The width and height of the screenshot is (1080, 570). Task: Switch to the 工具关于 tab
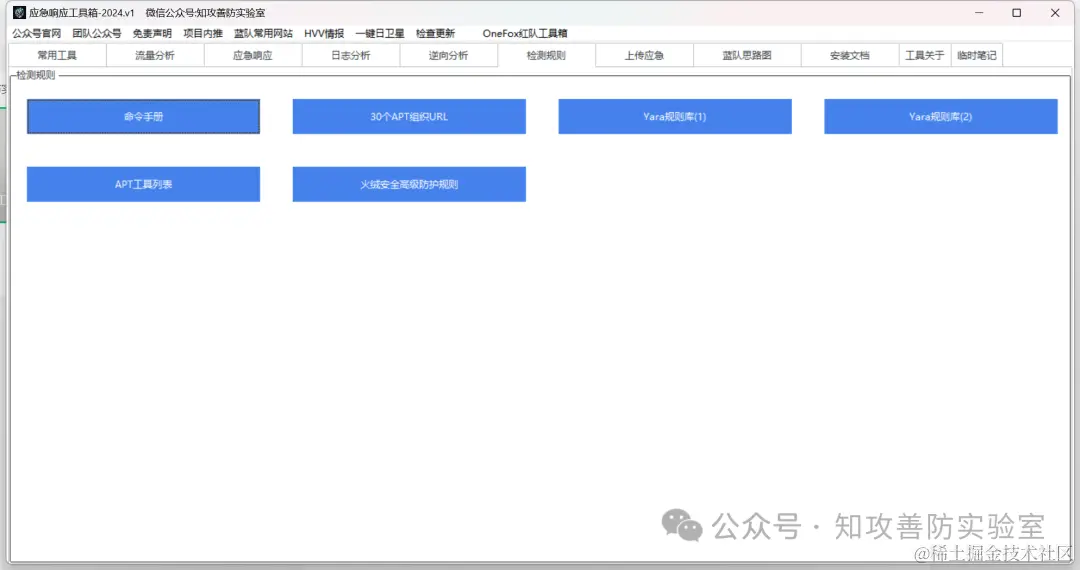(x=924, y=55)
